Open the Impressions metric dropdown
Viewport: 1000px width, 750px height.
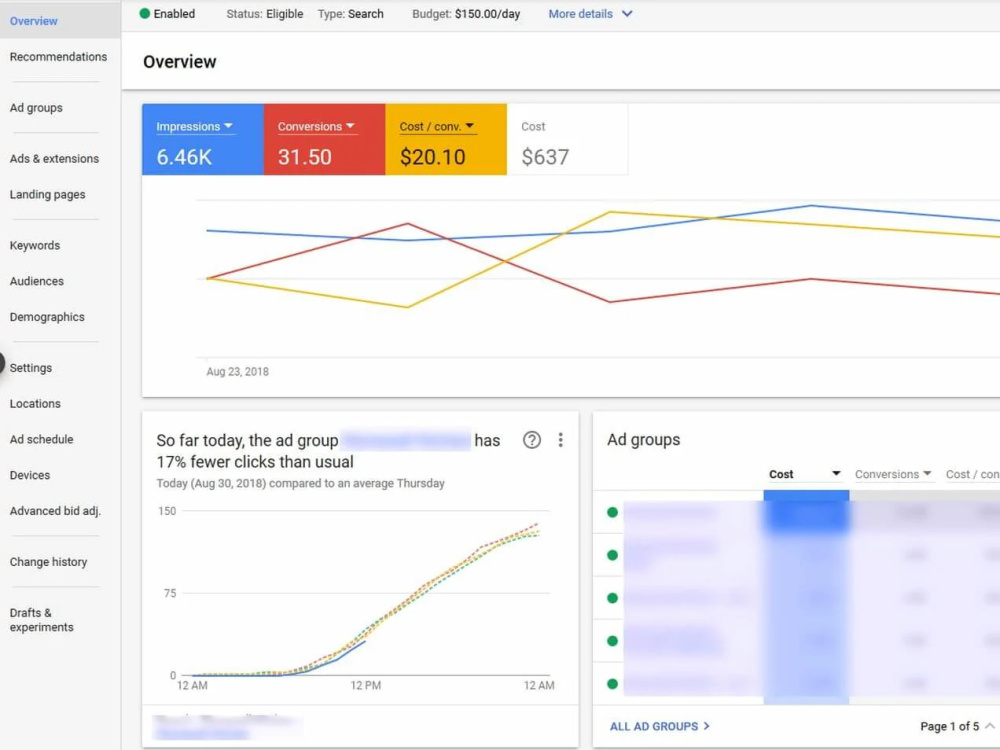[195, 126]
